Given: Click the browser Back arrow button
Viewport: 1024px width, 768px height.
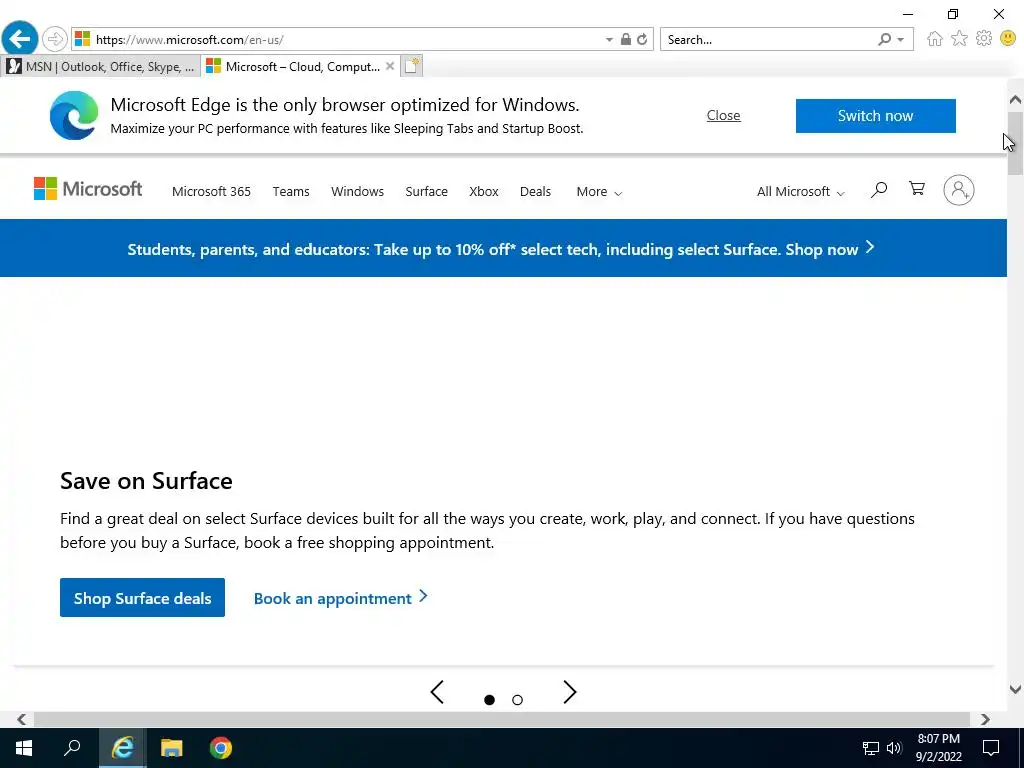Looking at the screenshot, I should pos(20,39).
